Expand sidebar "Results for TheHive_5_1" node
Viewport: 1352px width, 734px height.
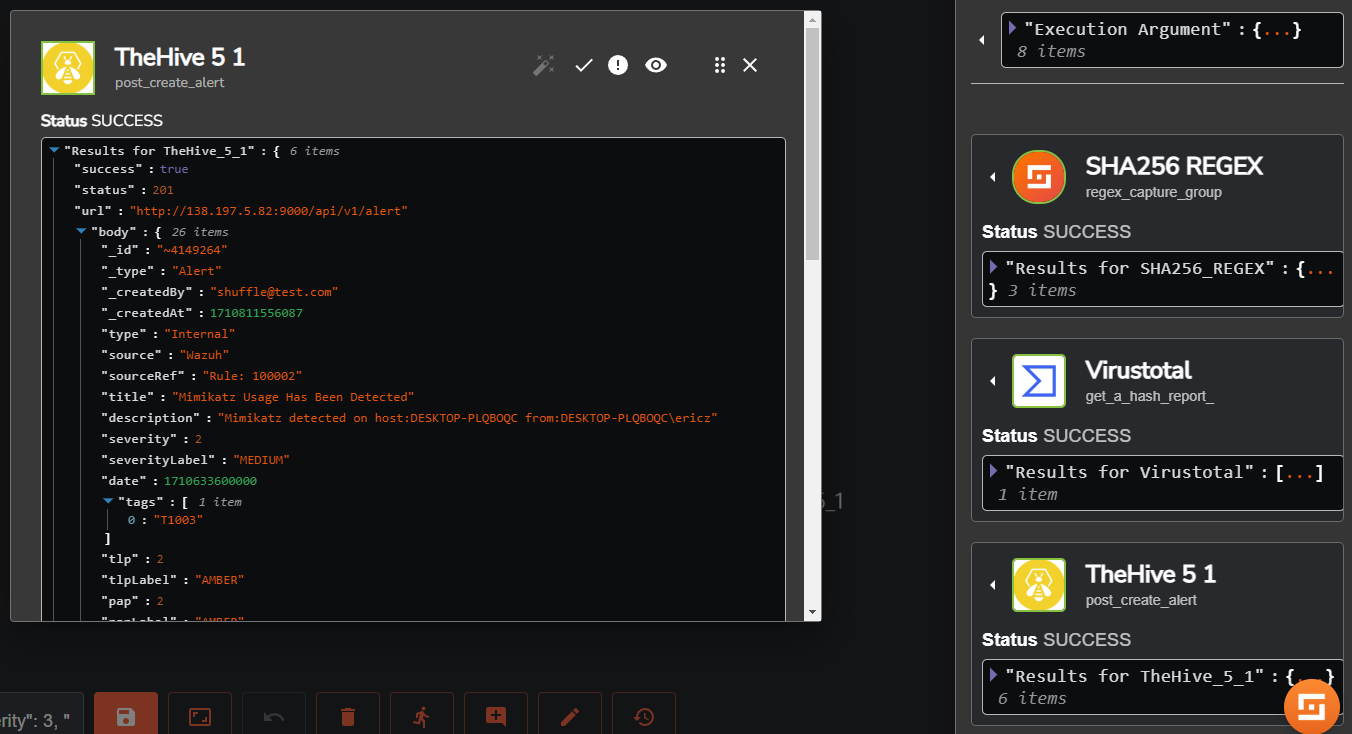(x=993, y=674)
